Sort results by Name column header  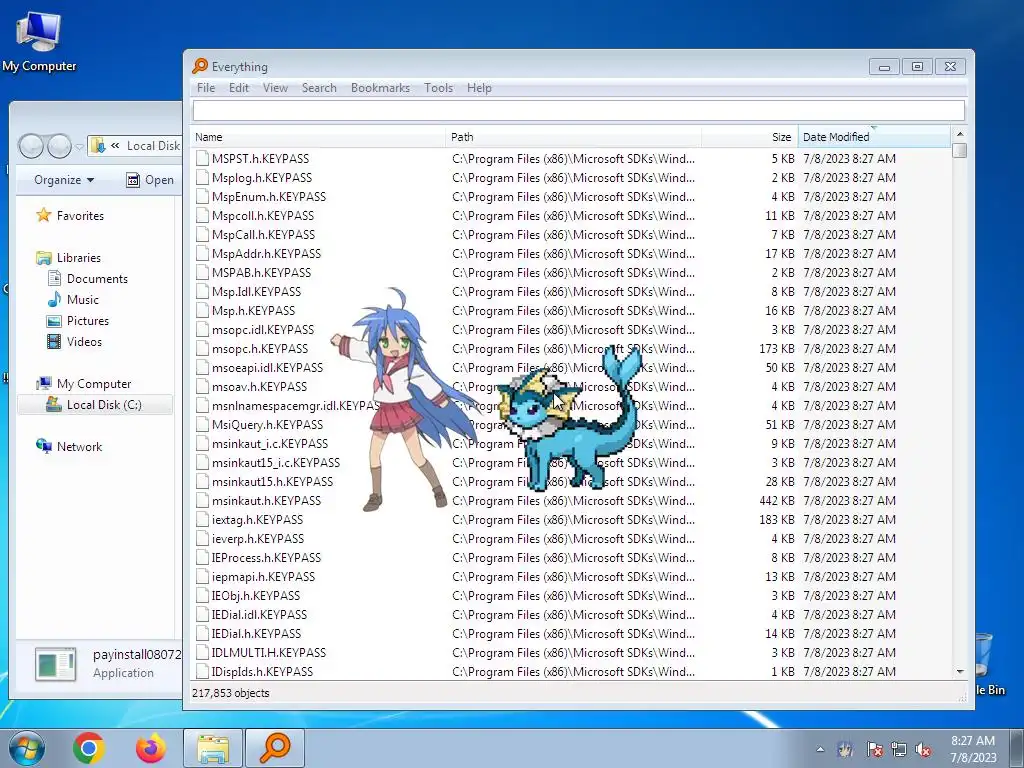319,137
